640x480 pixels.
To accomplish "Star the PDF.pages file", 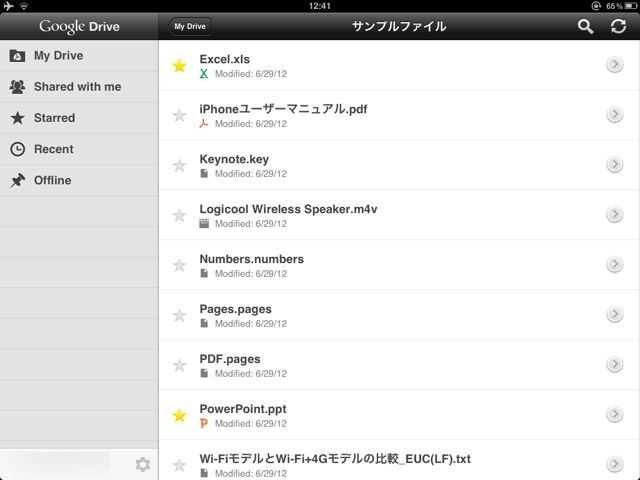I will click(179, 365).
